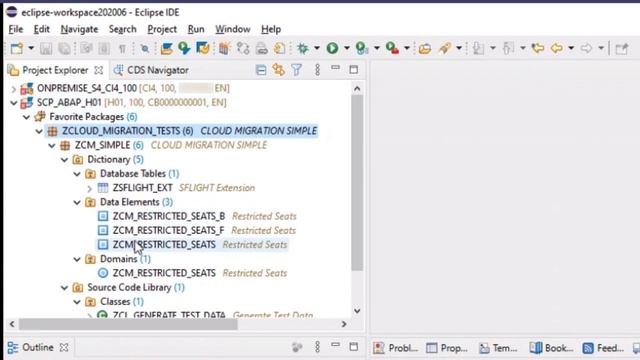
Task: Open the Search menu
Action: point(122,29)
